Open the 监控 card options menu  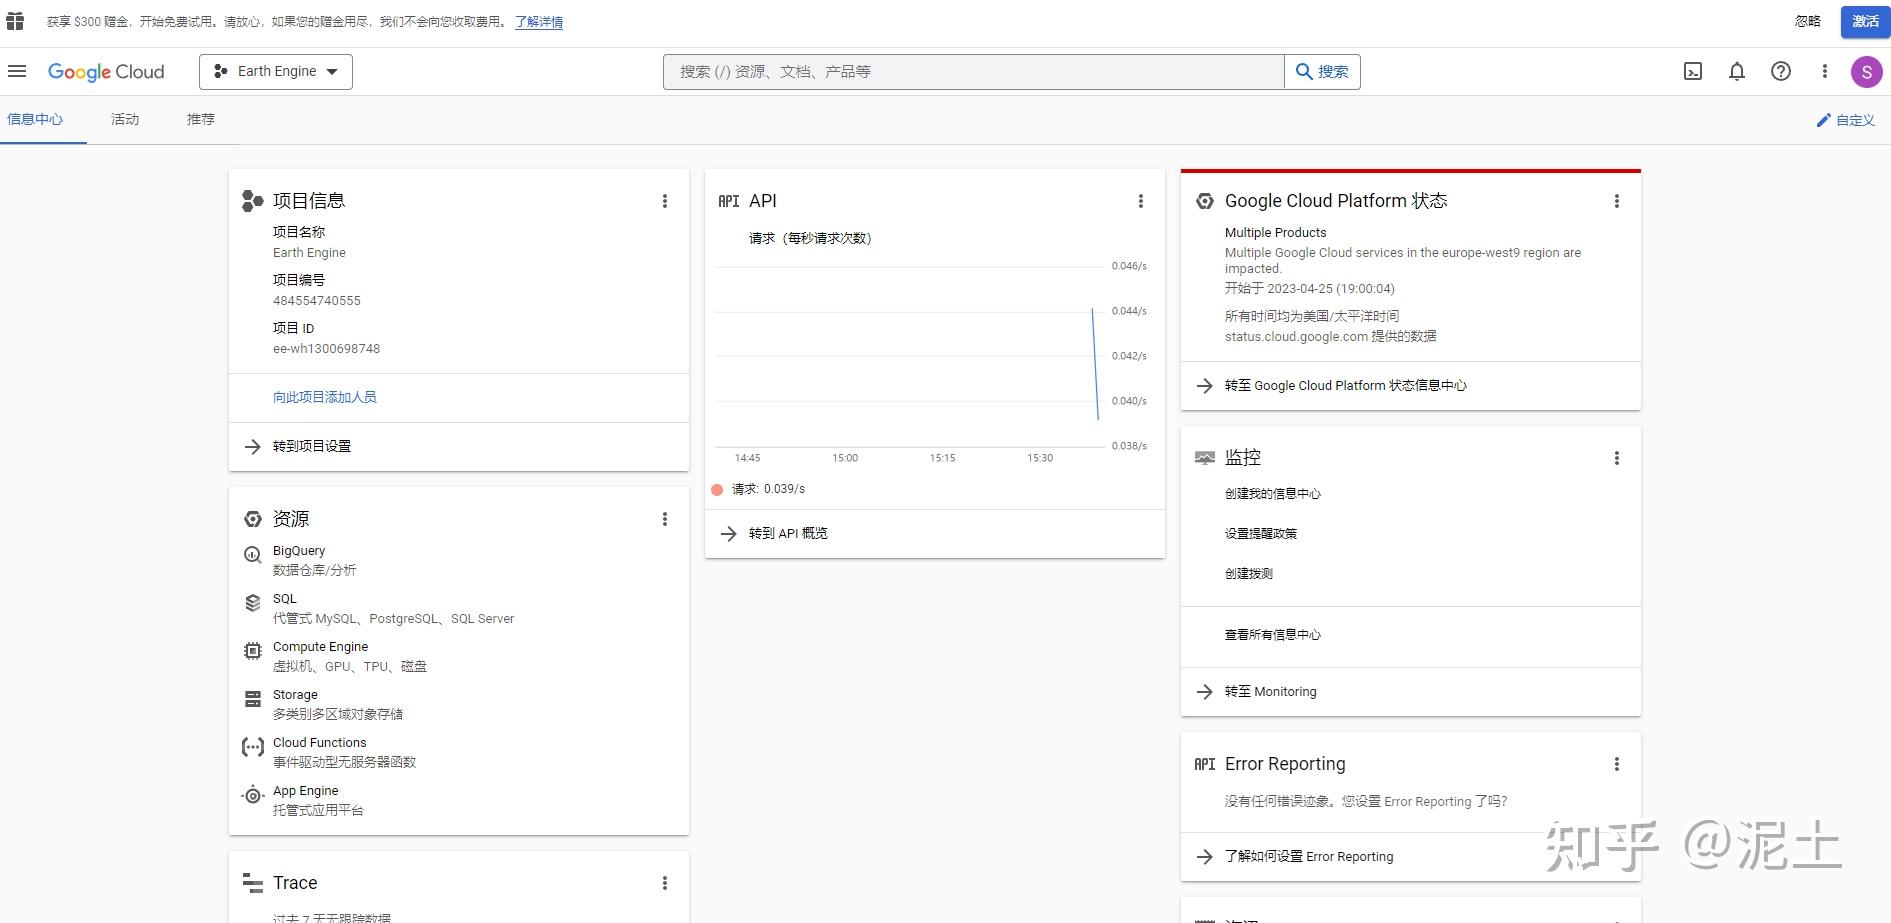pyautogui.click(x=1617, y=458)
